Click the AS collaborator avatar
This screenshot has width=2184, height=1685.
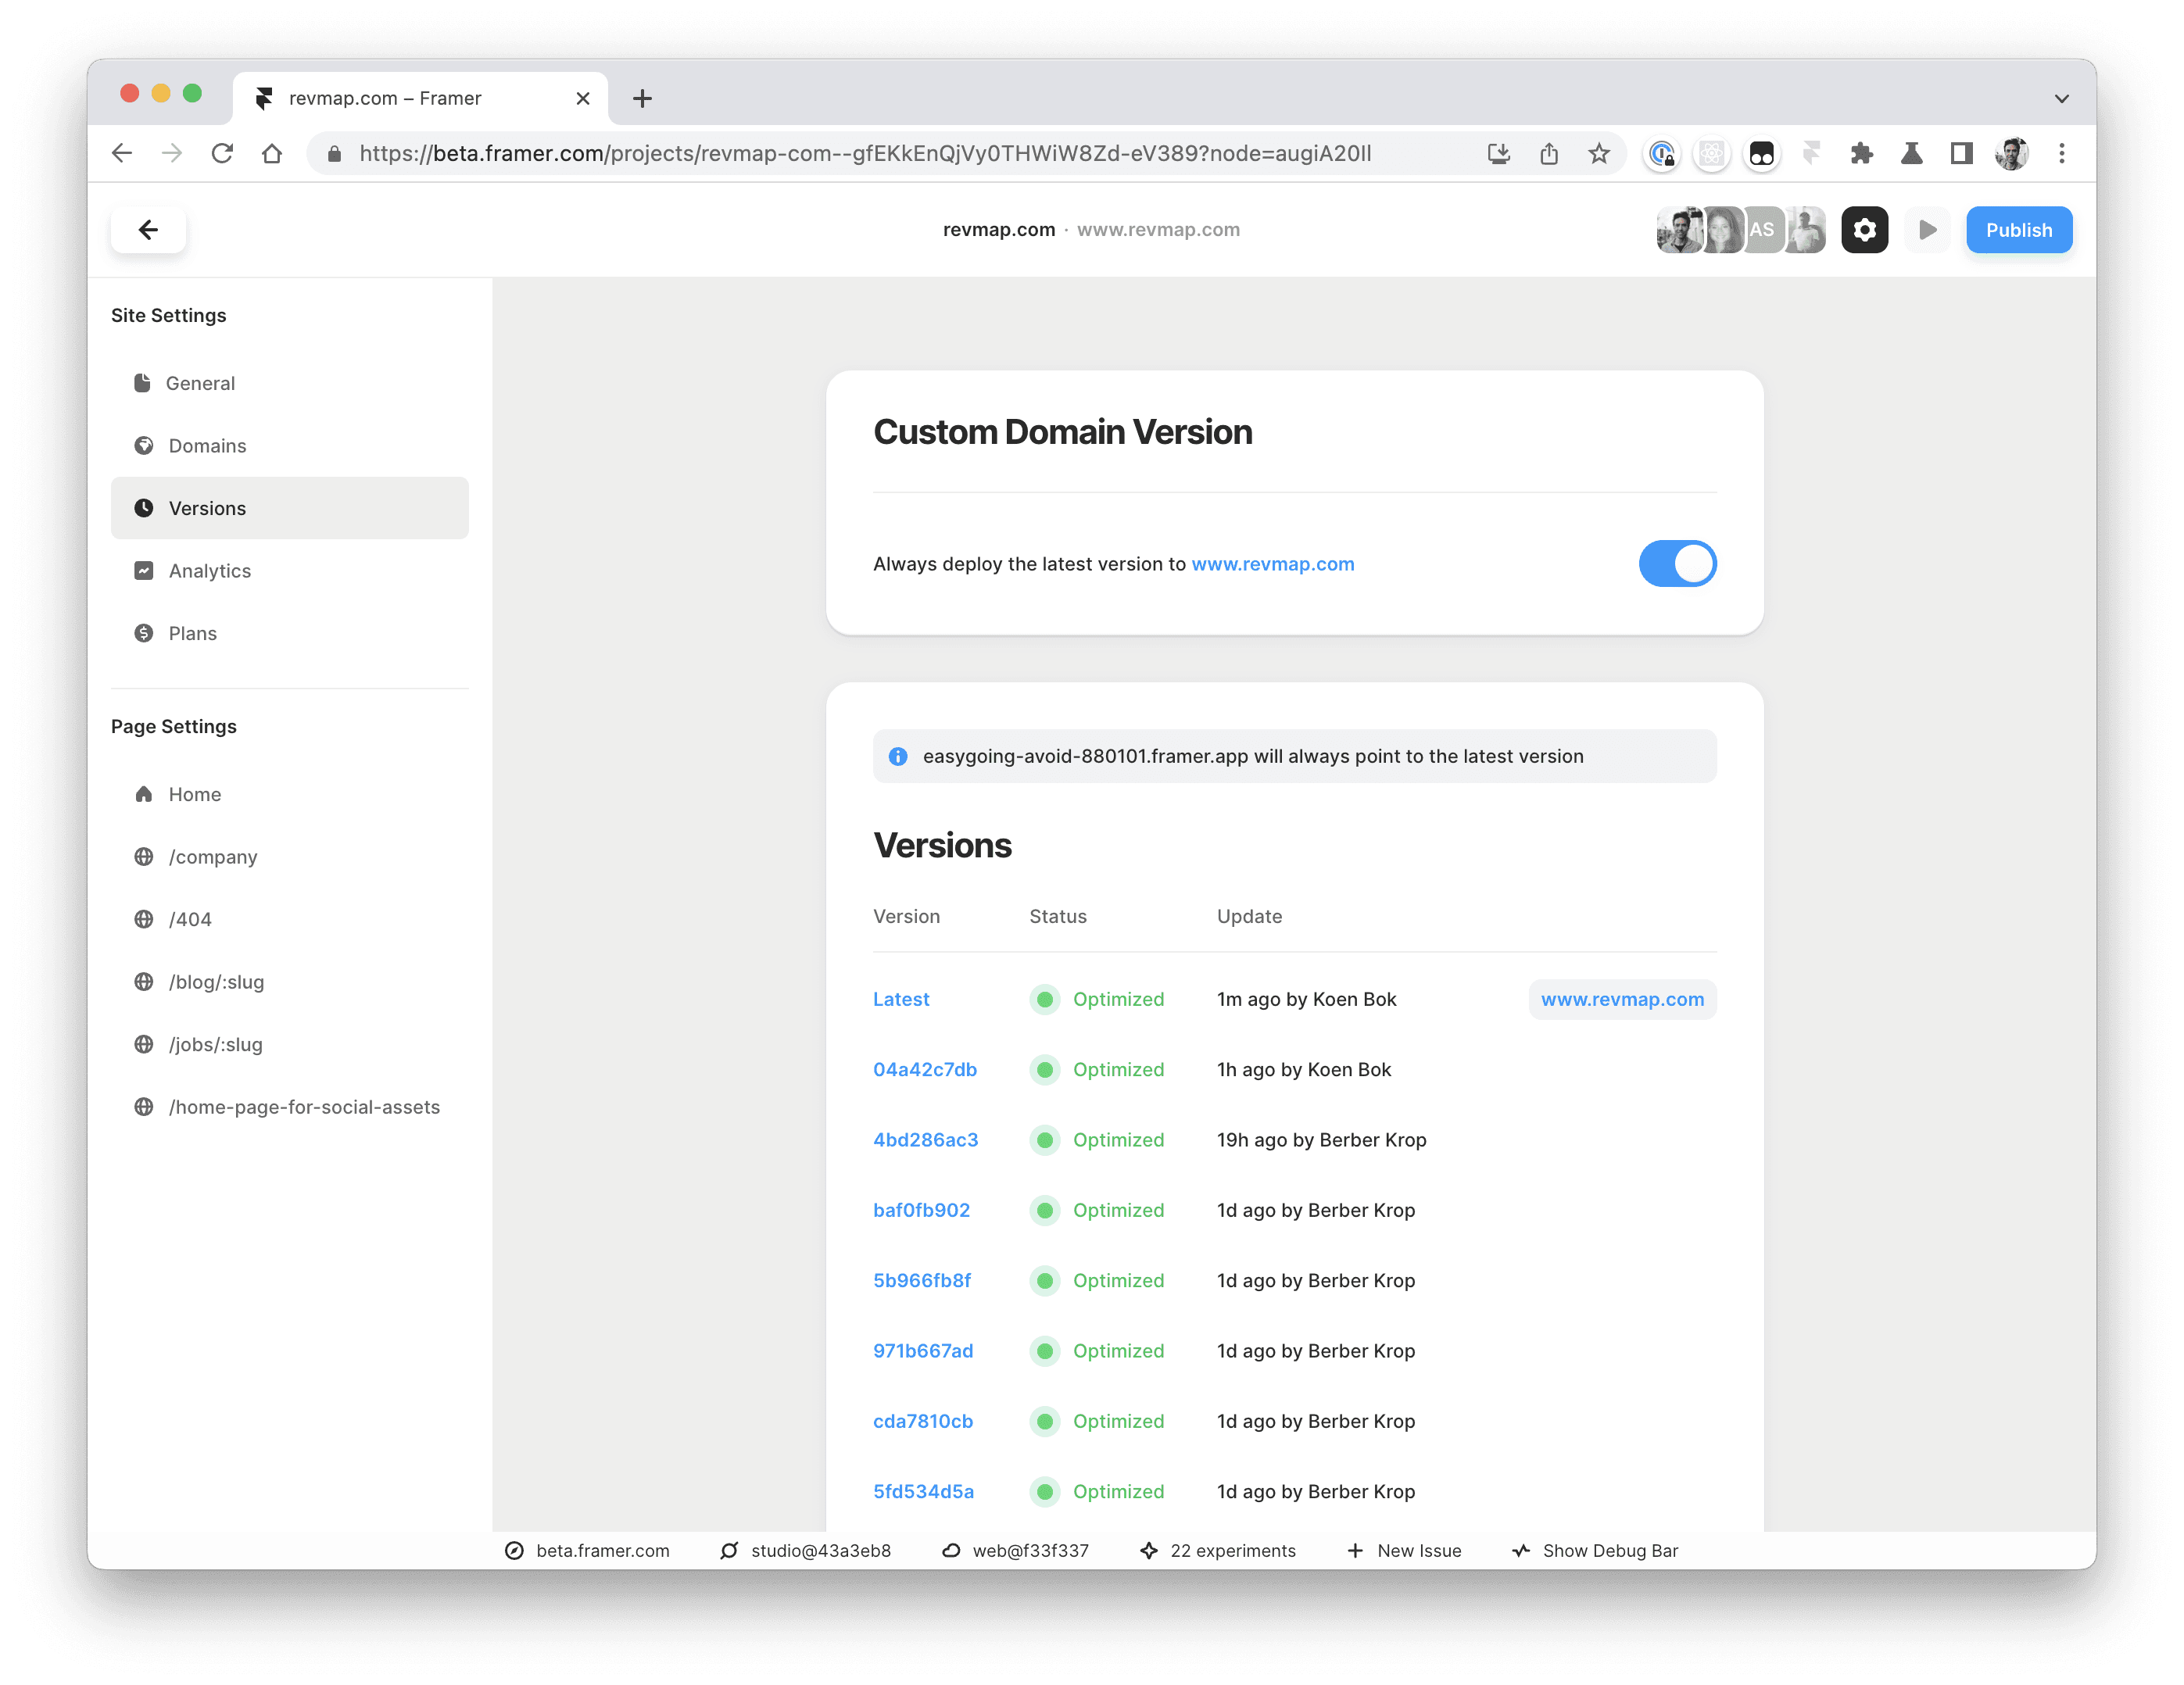[x=1762, y=230]
